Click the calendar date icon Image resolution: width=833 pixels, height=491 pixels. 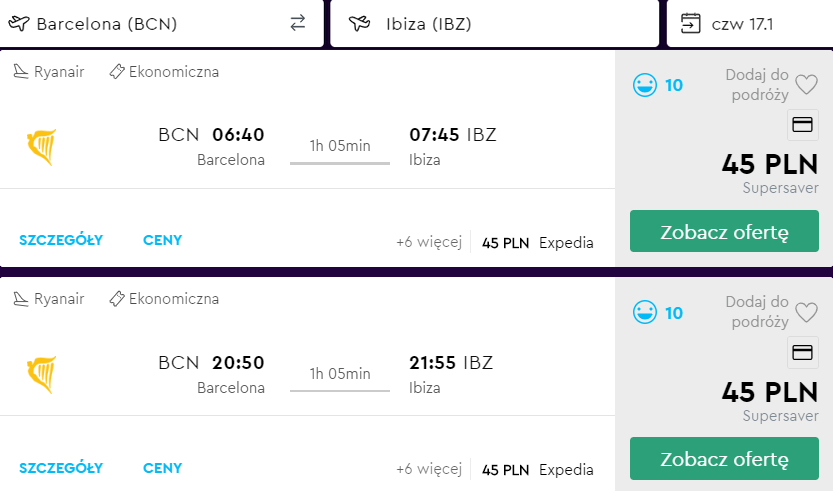point(690,23)
